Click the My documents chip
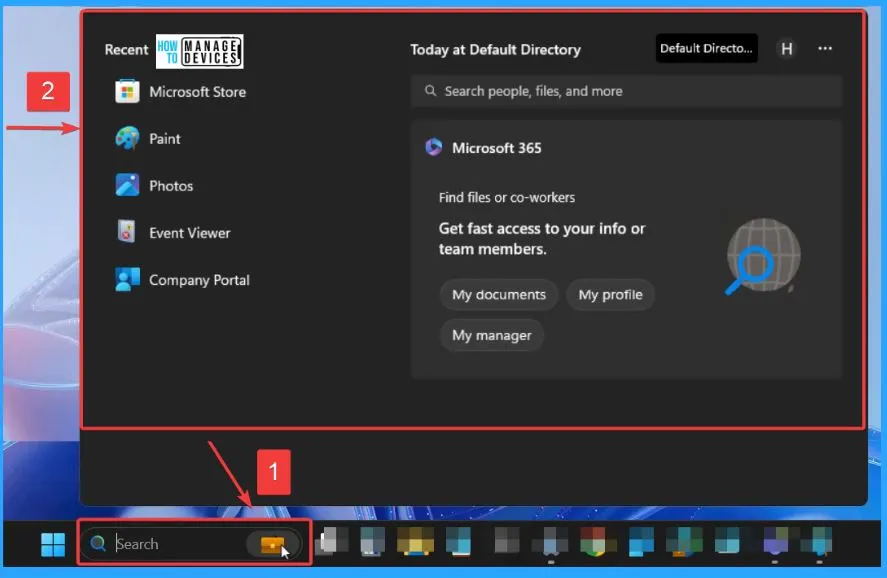 pos(499,295)
